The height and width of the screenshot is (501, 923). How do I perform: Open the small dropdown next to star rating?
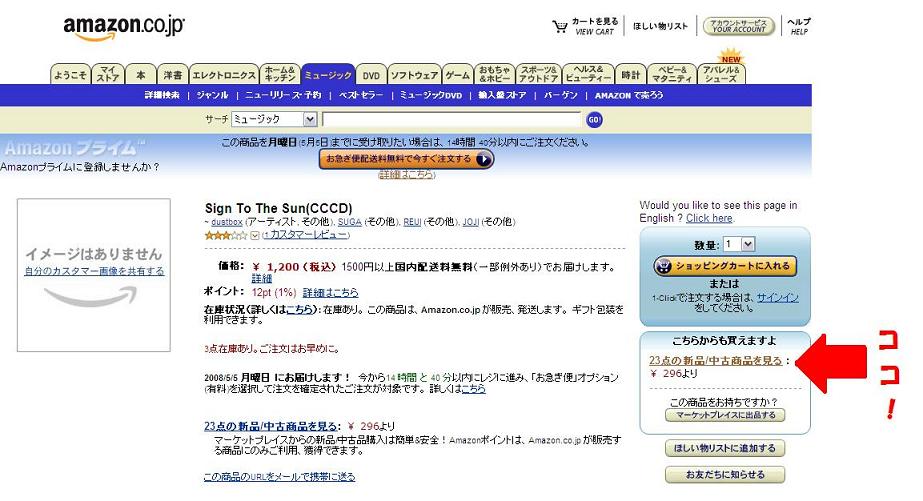255,235
